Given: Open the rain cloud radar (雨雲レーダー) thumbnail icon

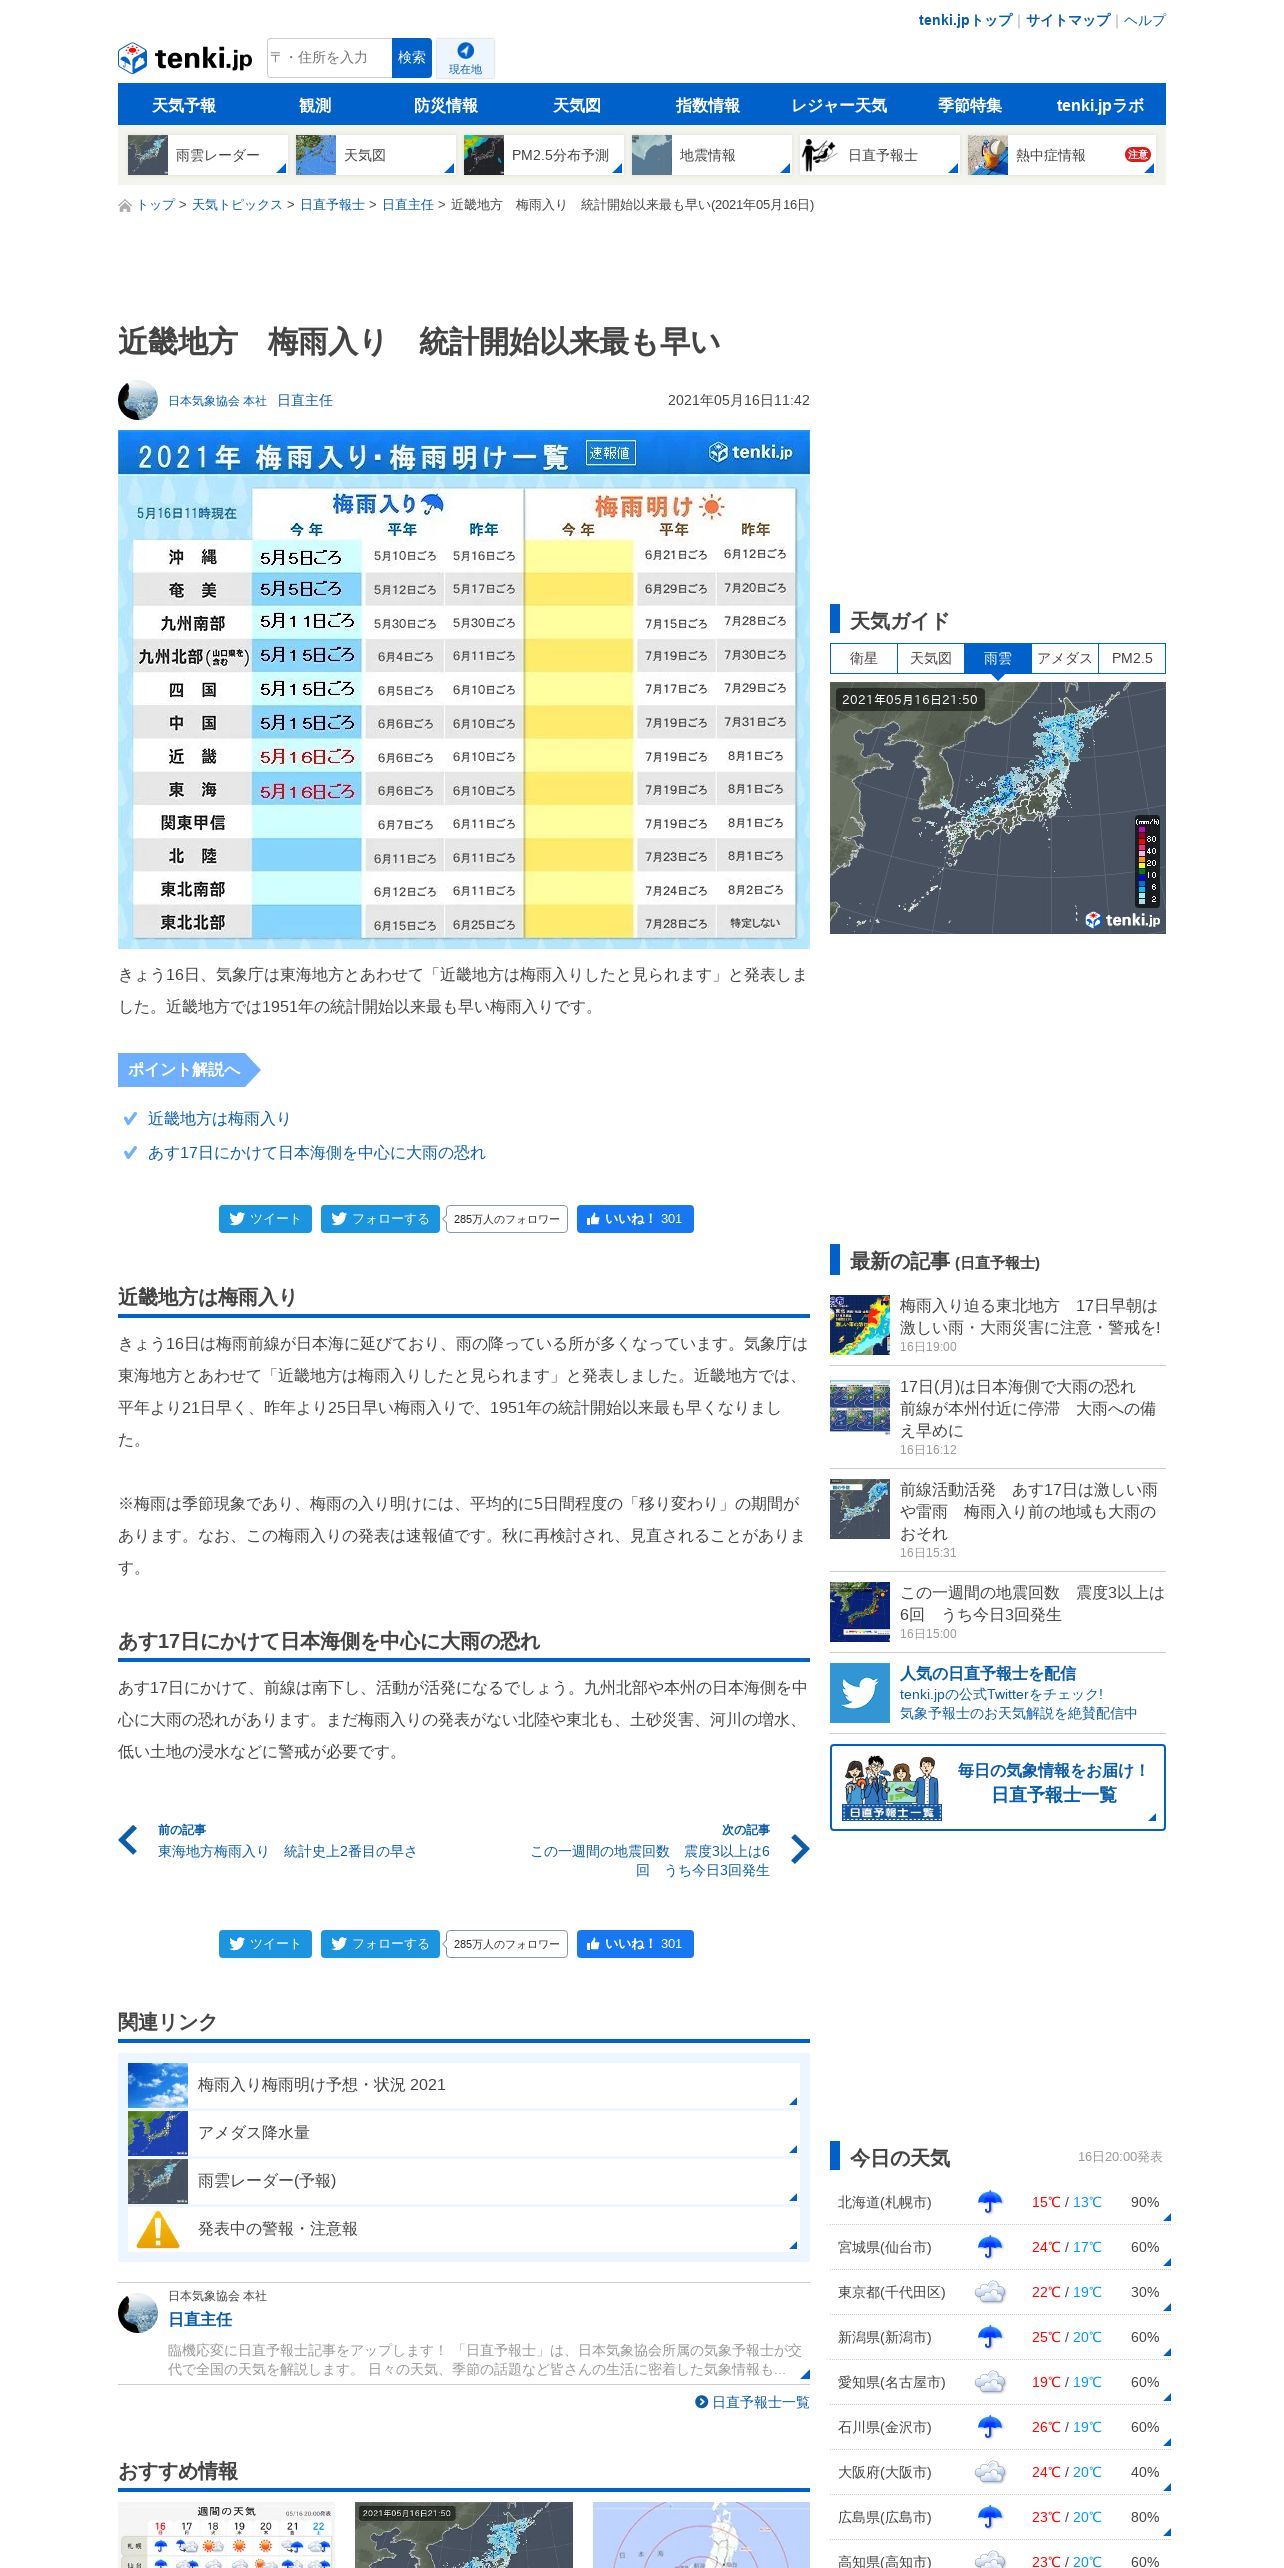Looking at the screenshot, I should 148,155.
